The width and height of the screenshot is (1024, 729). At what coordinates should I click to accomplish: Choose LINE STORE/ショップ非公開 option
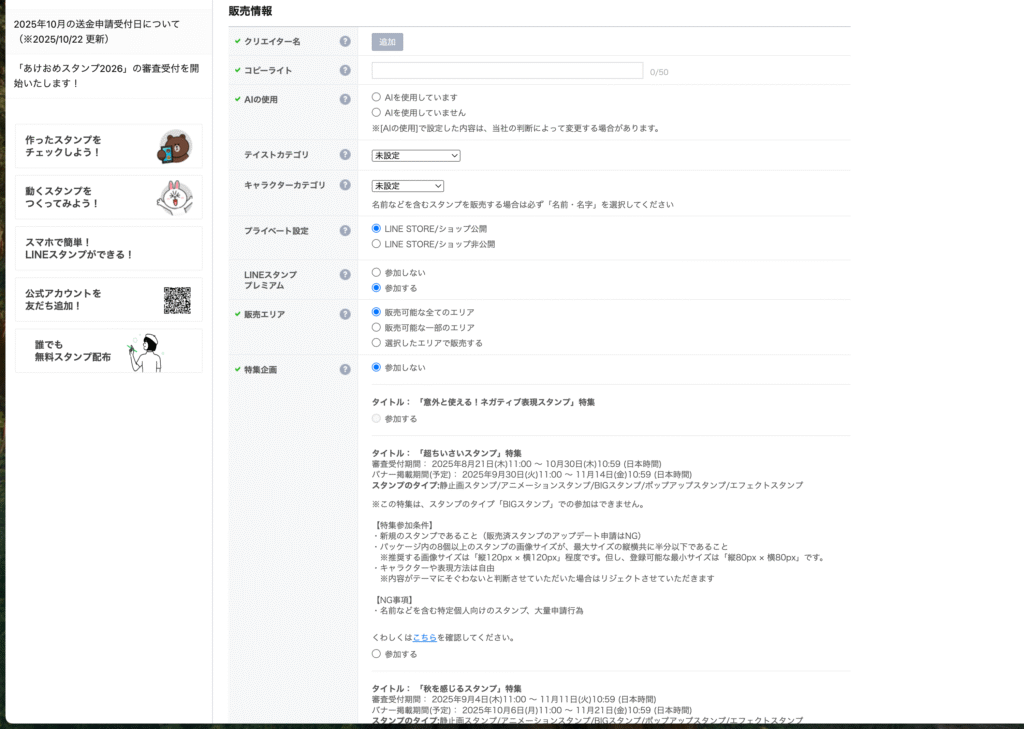376,244
